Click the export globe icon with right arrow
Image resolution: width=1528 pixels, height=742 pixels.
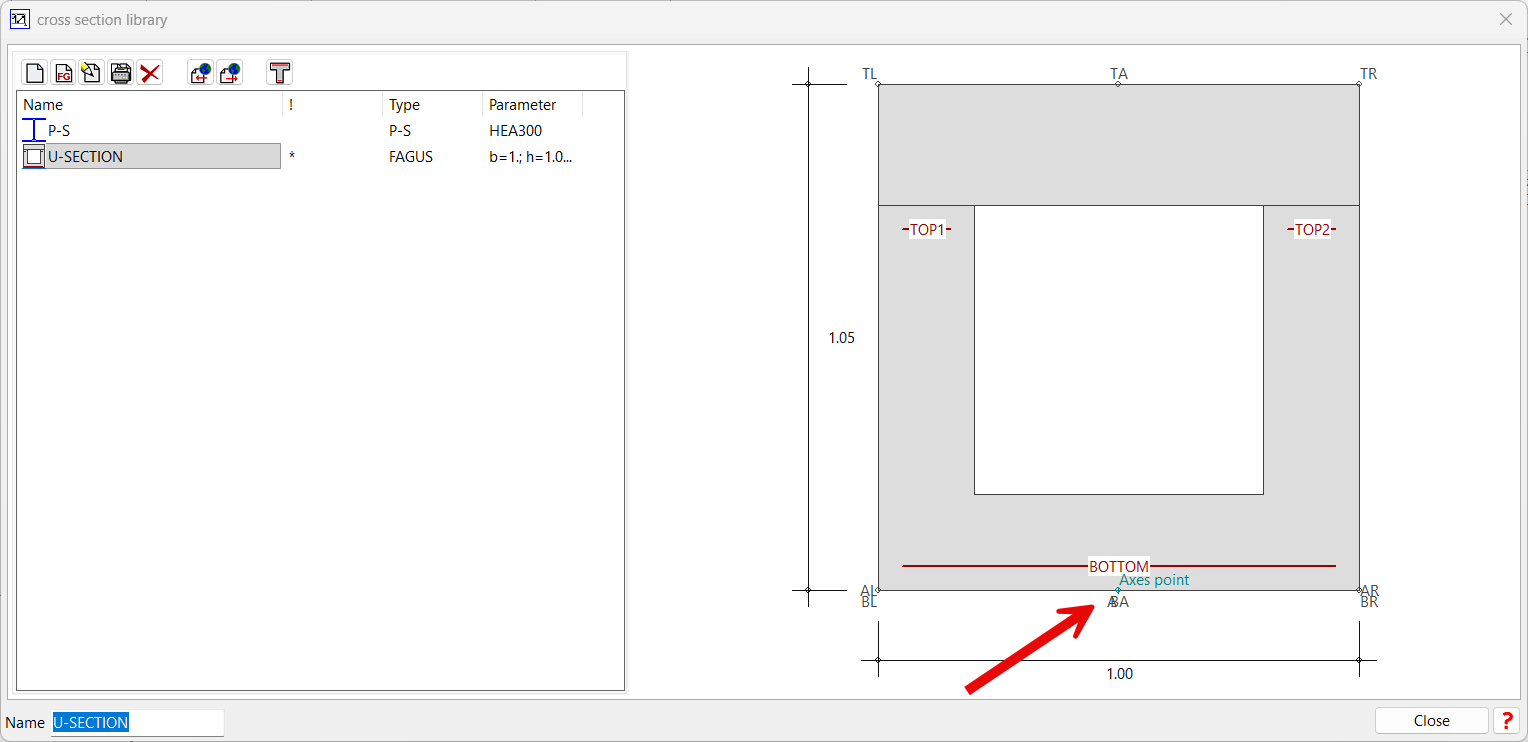tap(230, 72)
